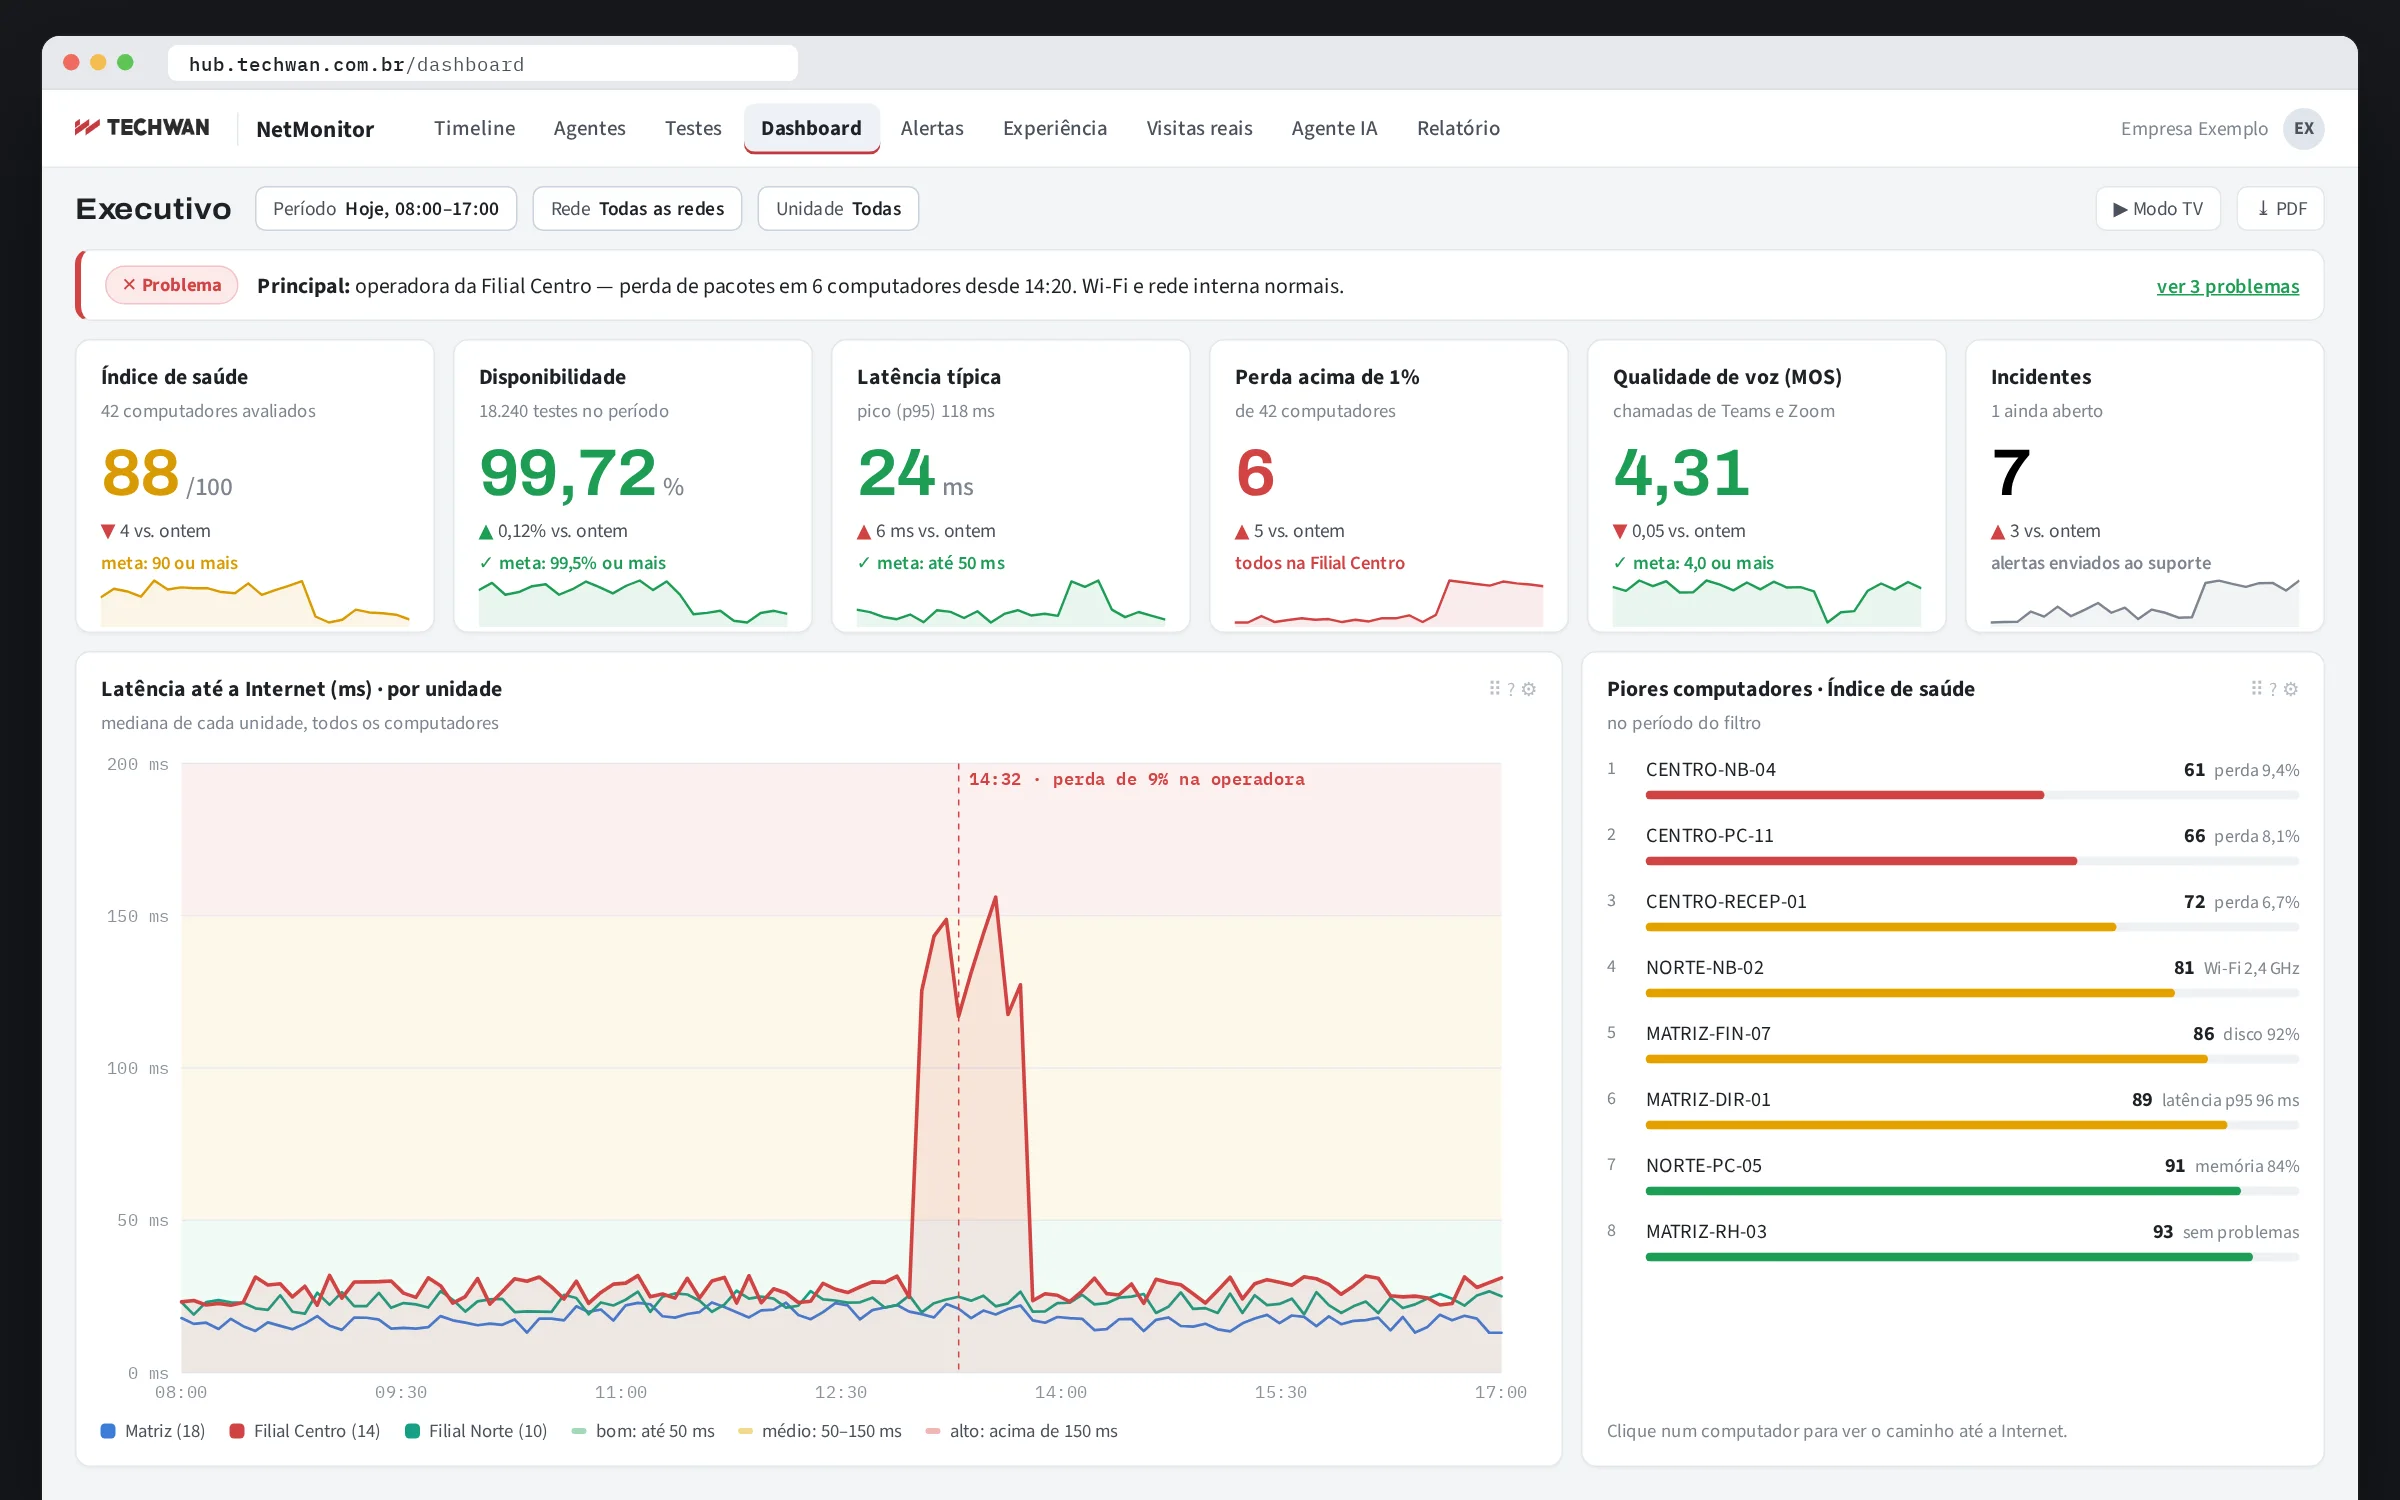Screen dimensions: 2400x1500
Task: Click the NetMonitor product name
Action: [315, 129]
